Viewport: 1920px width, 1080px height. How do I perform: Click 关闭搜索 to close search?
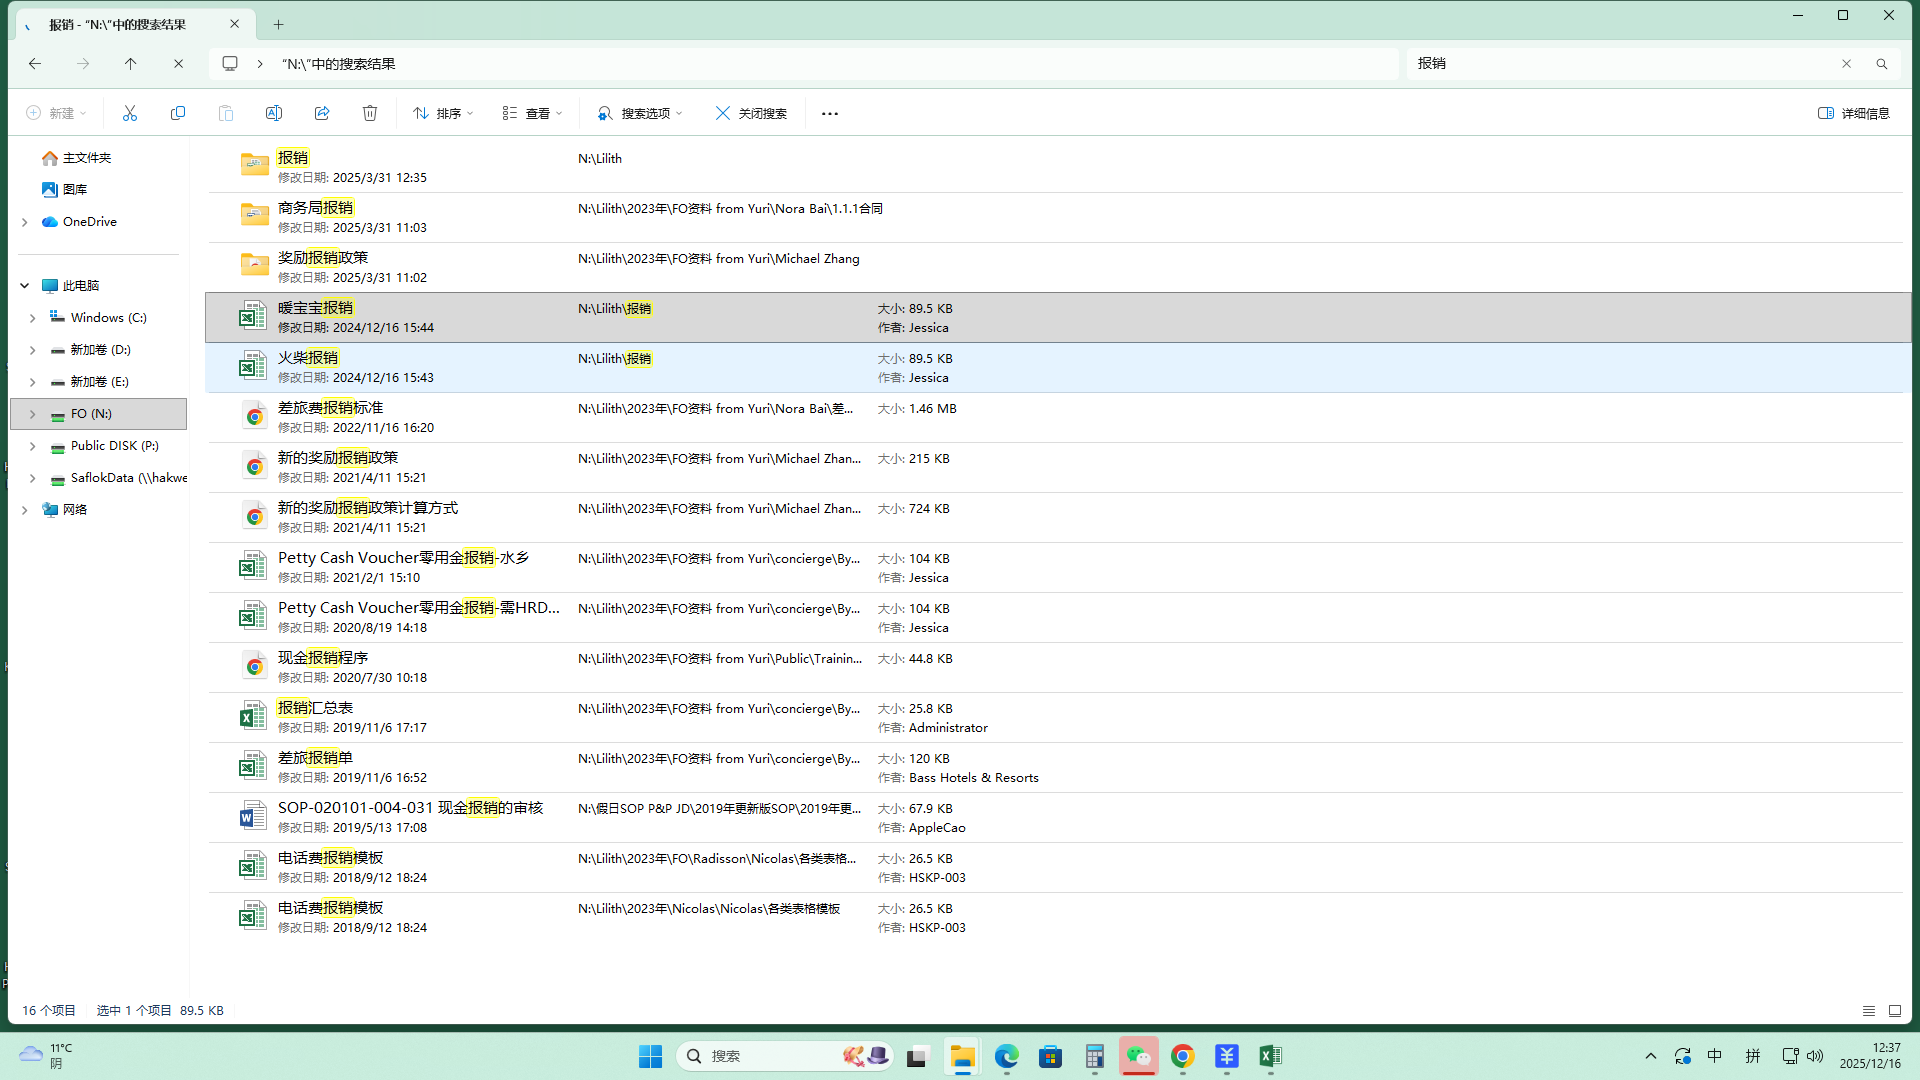[x=751, y=113]
